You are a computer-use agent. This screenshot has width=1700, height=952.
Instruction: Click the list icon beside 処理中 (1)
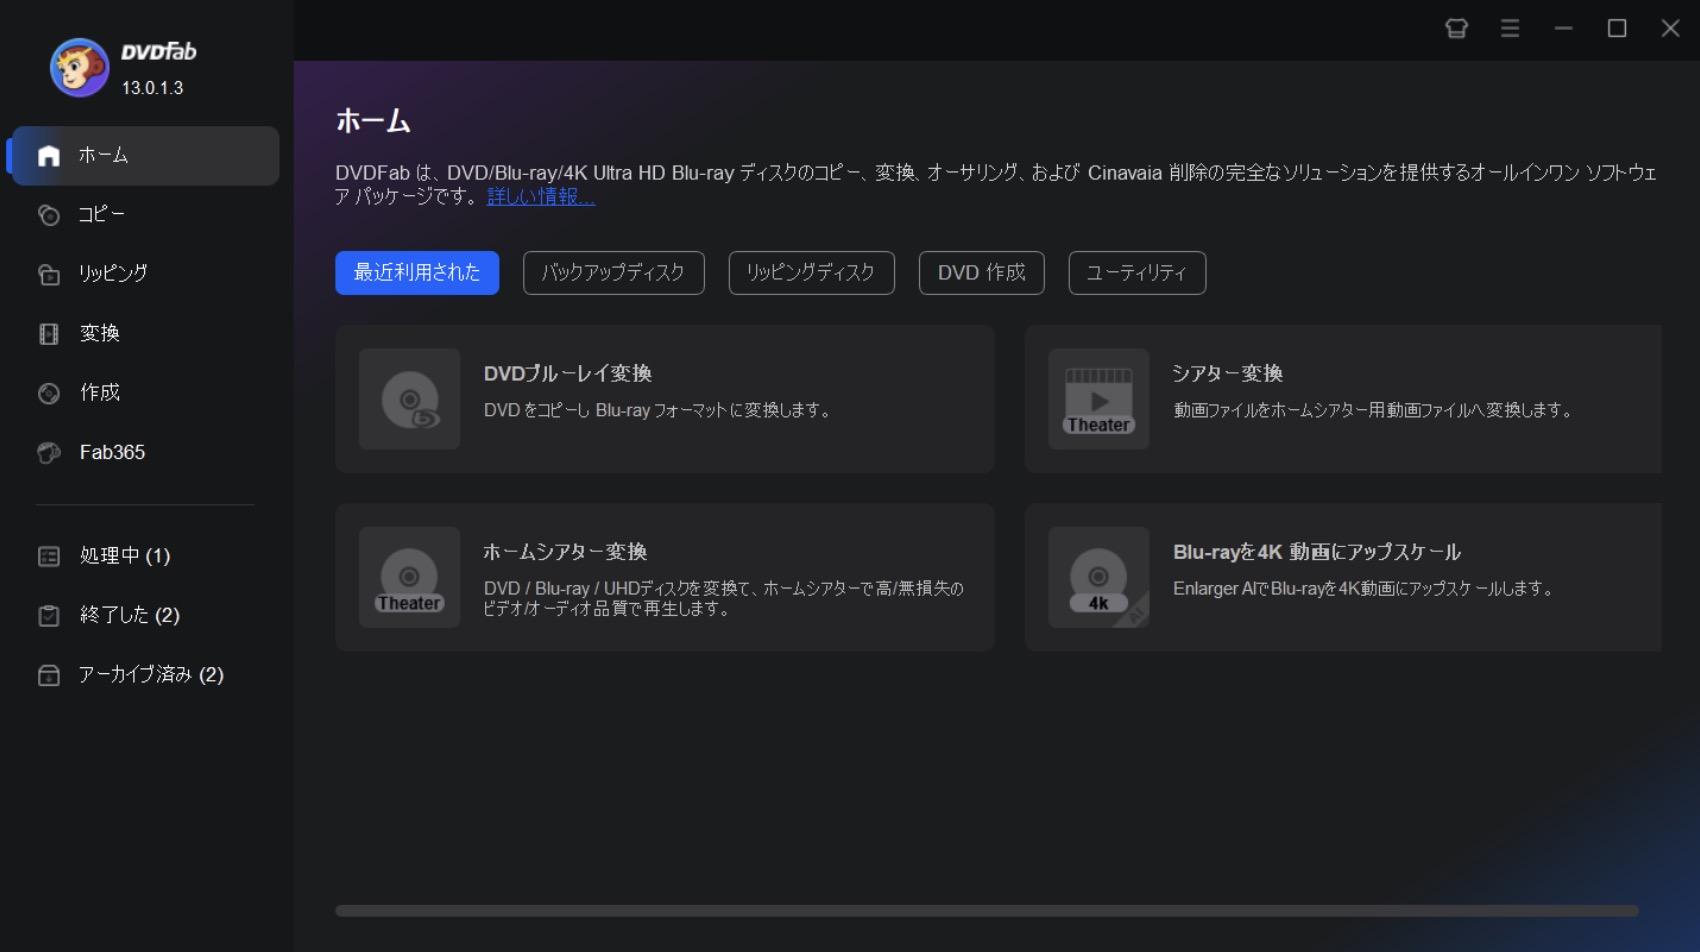point(49,556)
